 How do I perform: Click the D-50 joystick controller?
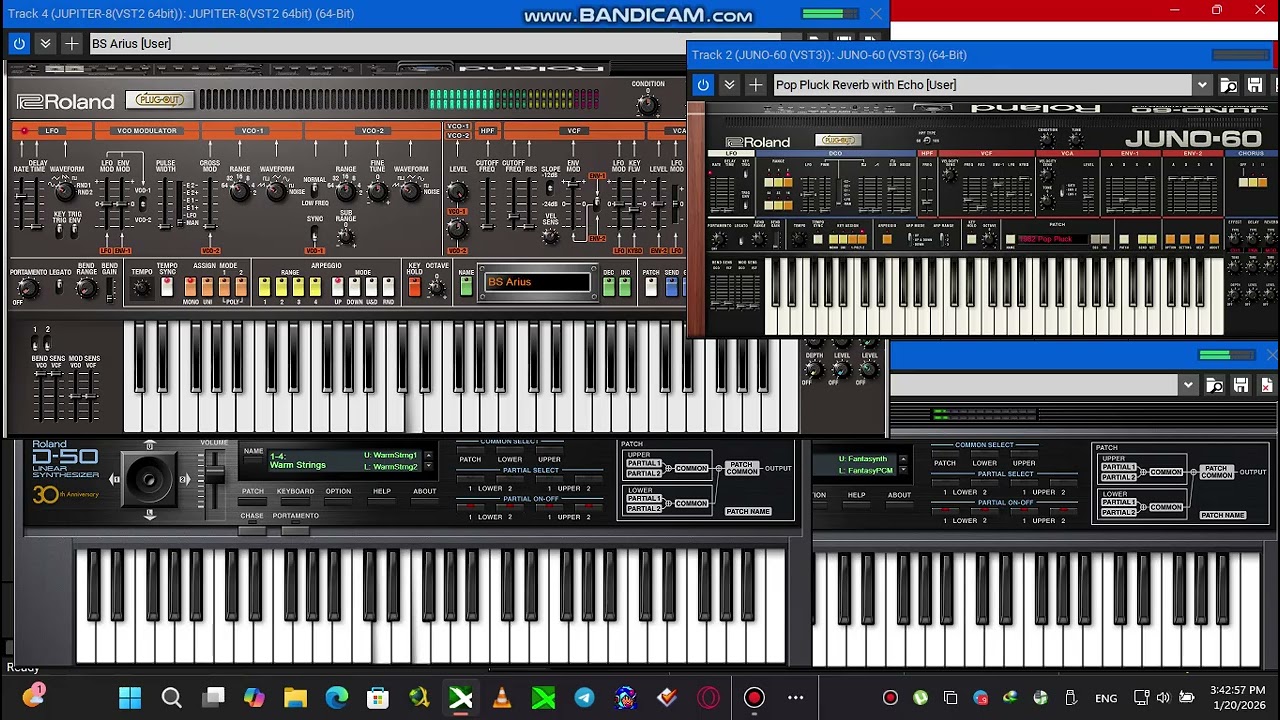pos(149,479)
